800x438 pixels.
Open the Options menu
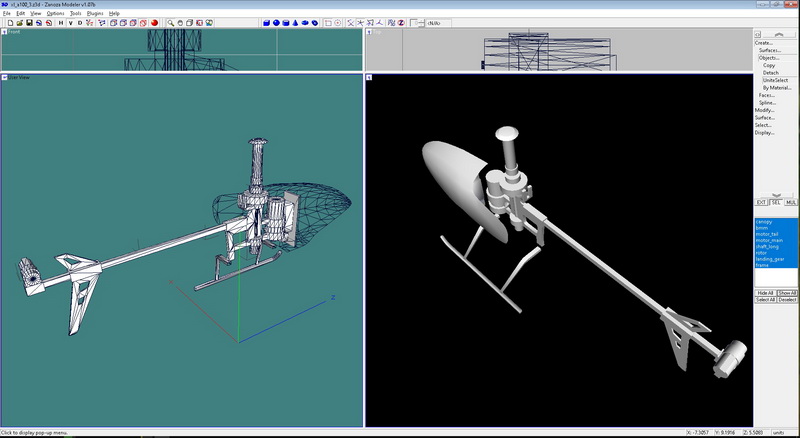tap(55, 13)
